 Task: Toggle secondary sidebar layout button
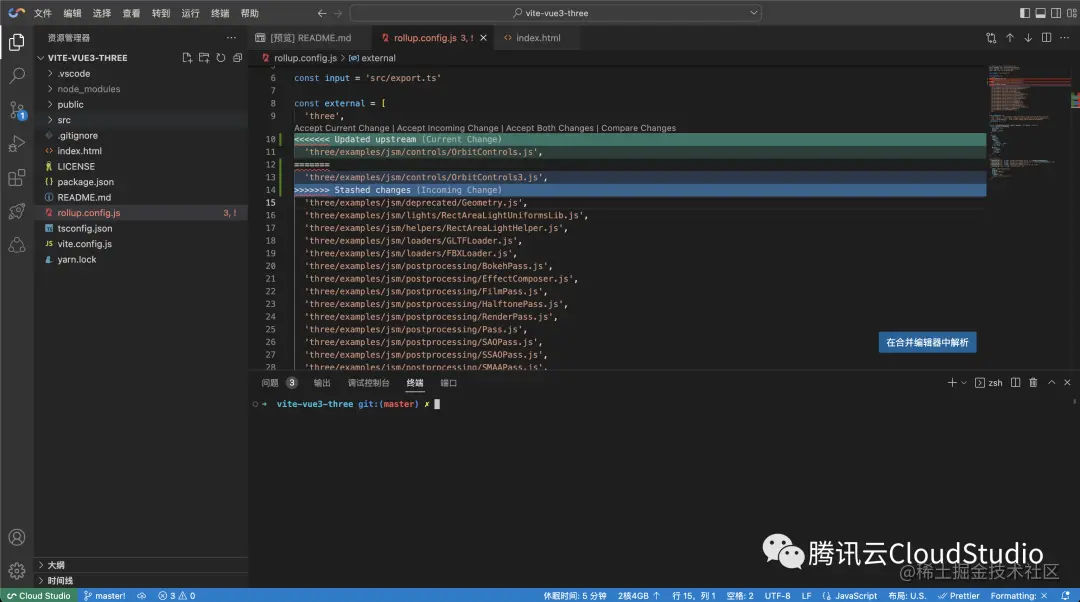(1056, 13)
